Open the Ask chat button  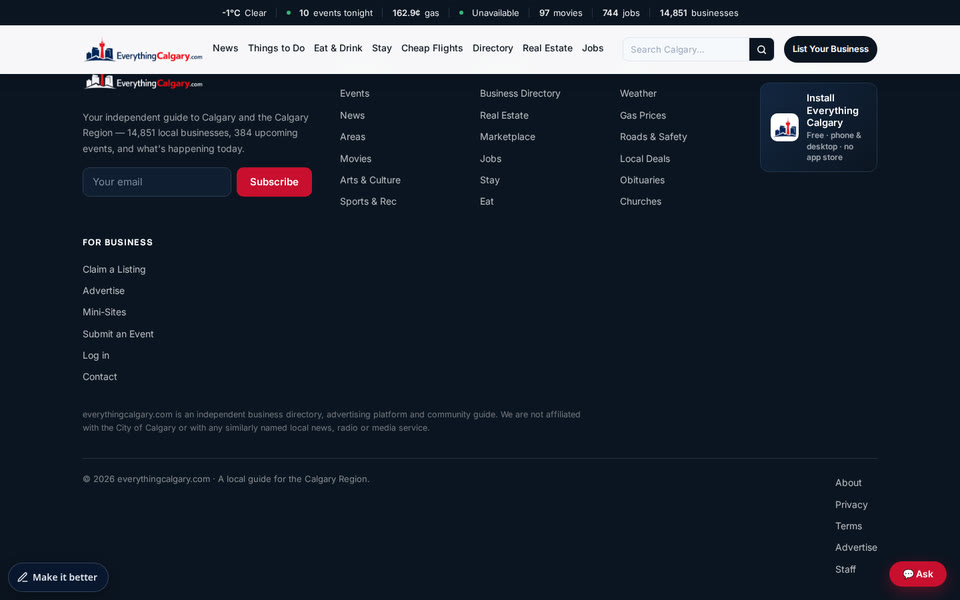click(918, 574)
